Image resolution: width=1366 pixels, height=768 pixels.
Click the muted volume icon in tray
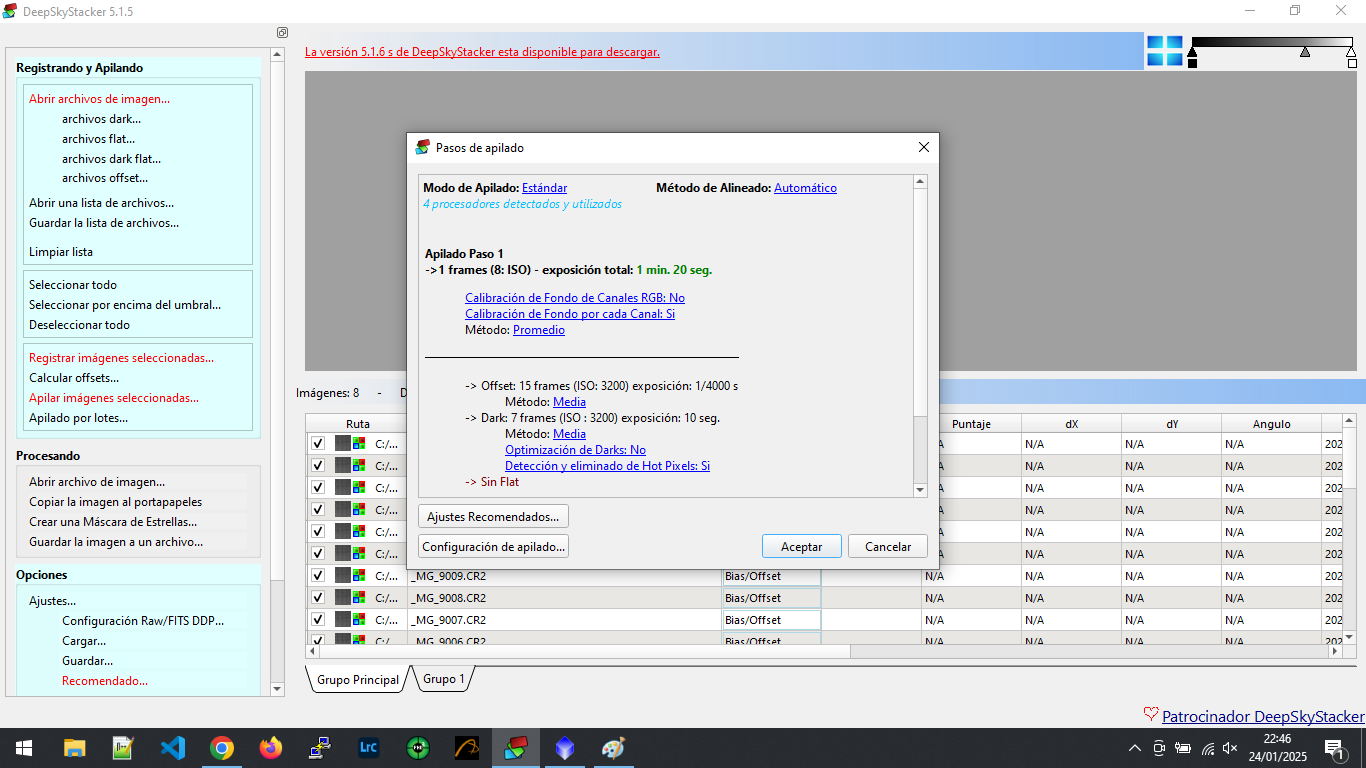(x=1231, y=748)
